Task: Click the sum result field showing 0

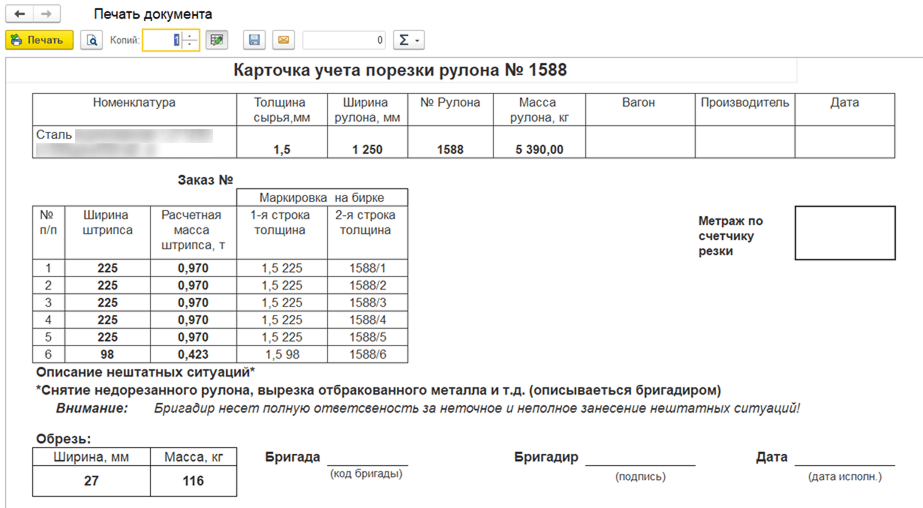Action: [344, 40]
